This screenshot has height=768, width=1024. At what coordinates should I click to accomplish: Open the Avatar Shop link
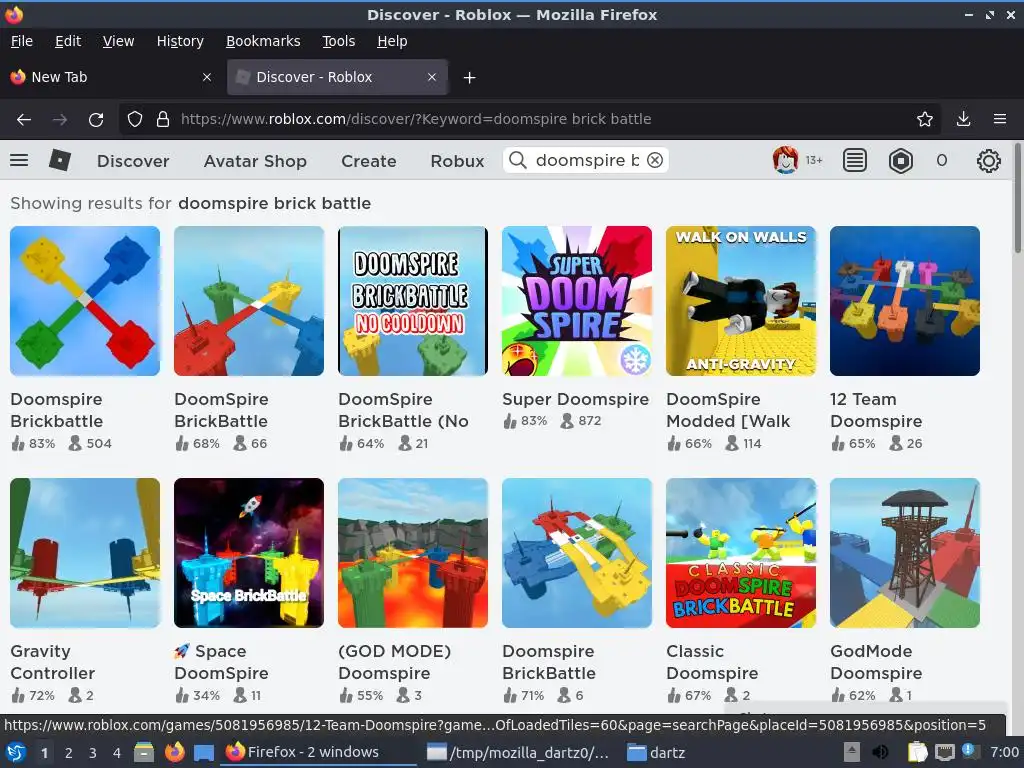(x=255, y=161)
